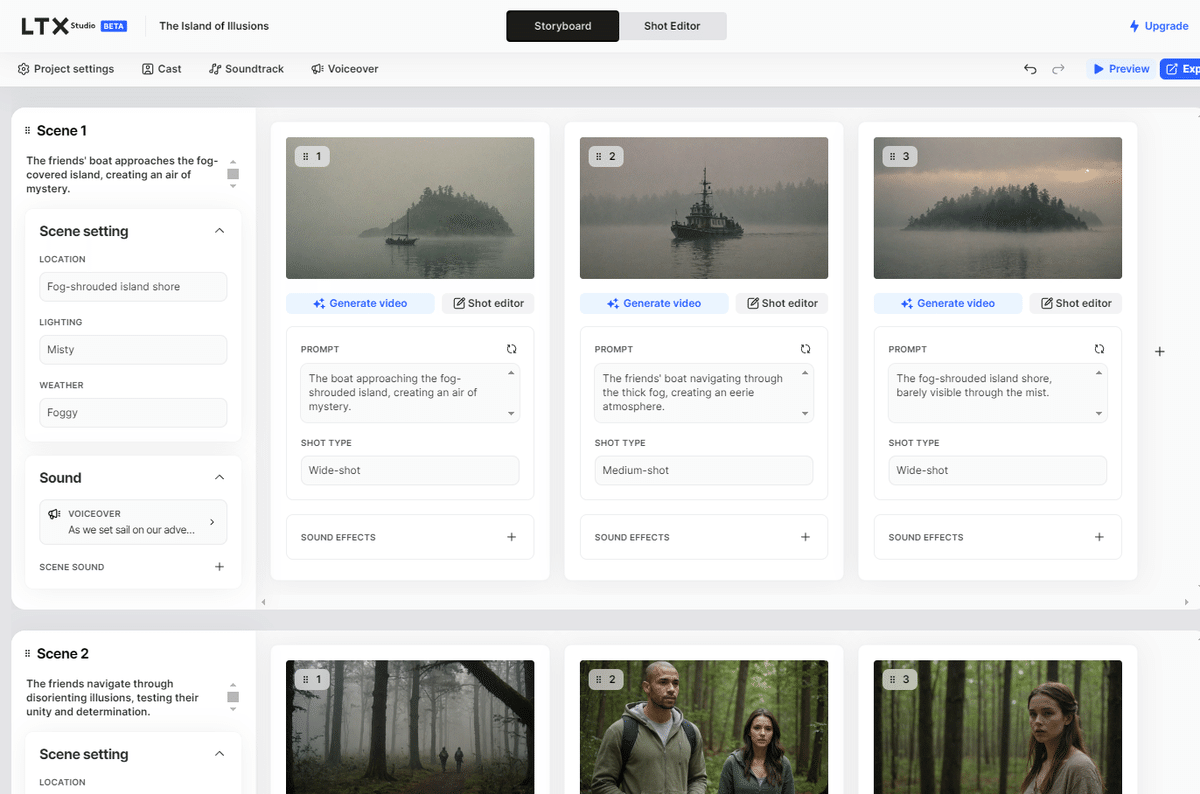This screenshot has width=1200, height=794.
Task: Open the Soundtrack menu
Action: [x=247, y=69]
